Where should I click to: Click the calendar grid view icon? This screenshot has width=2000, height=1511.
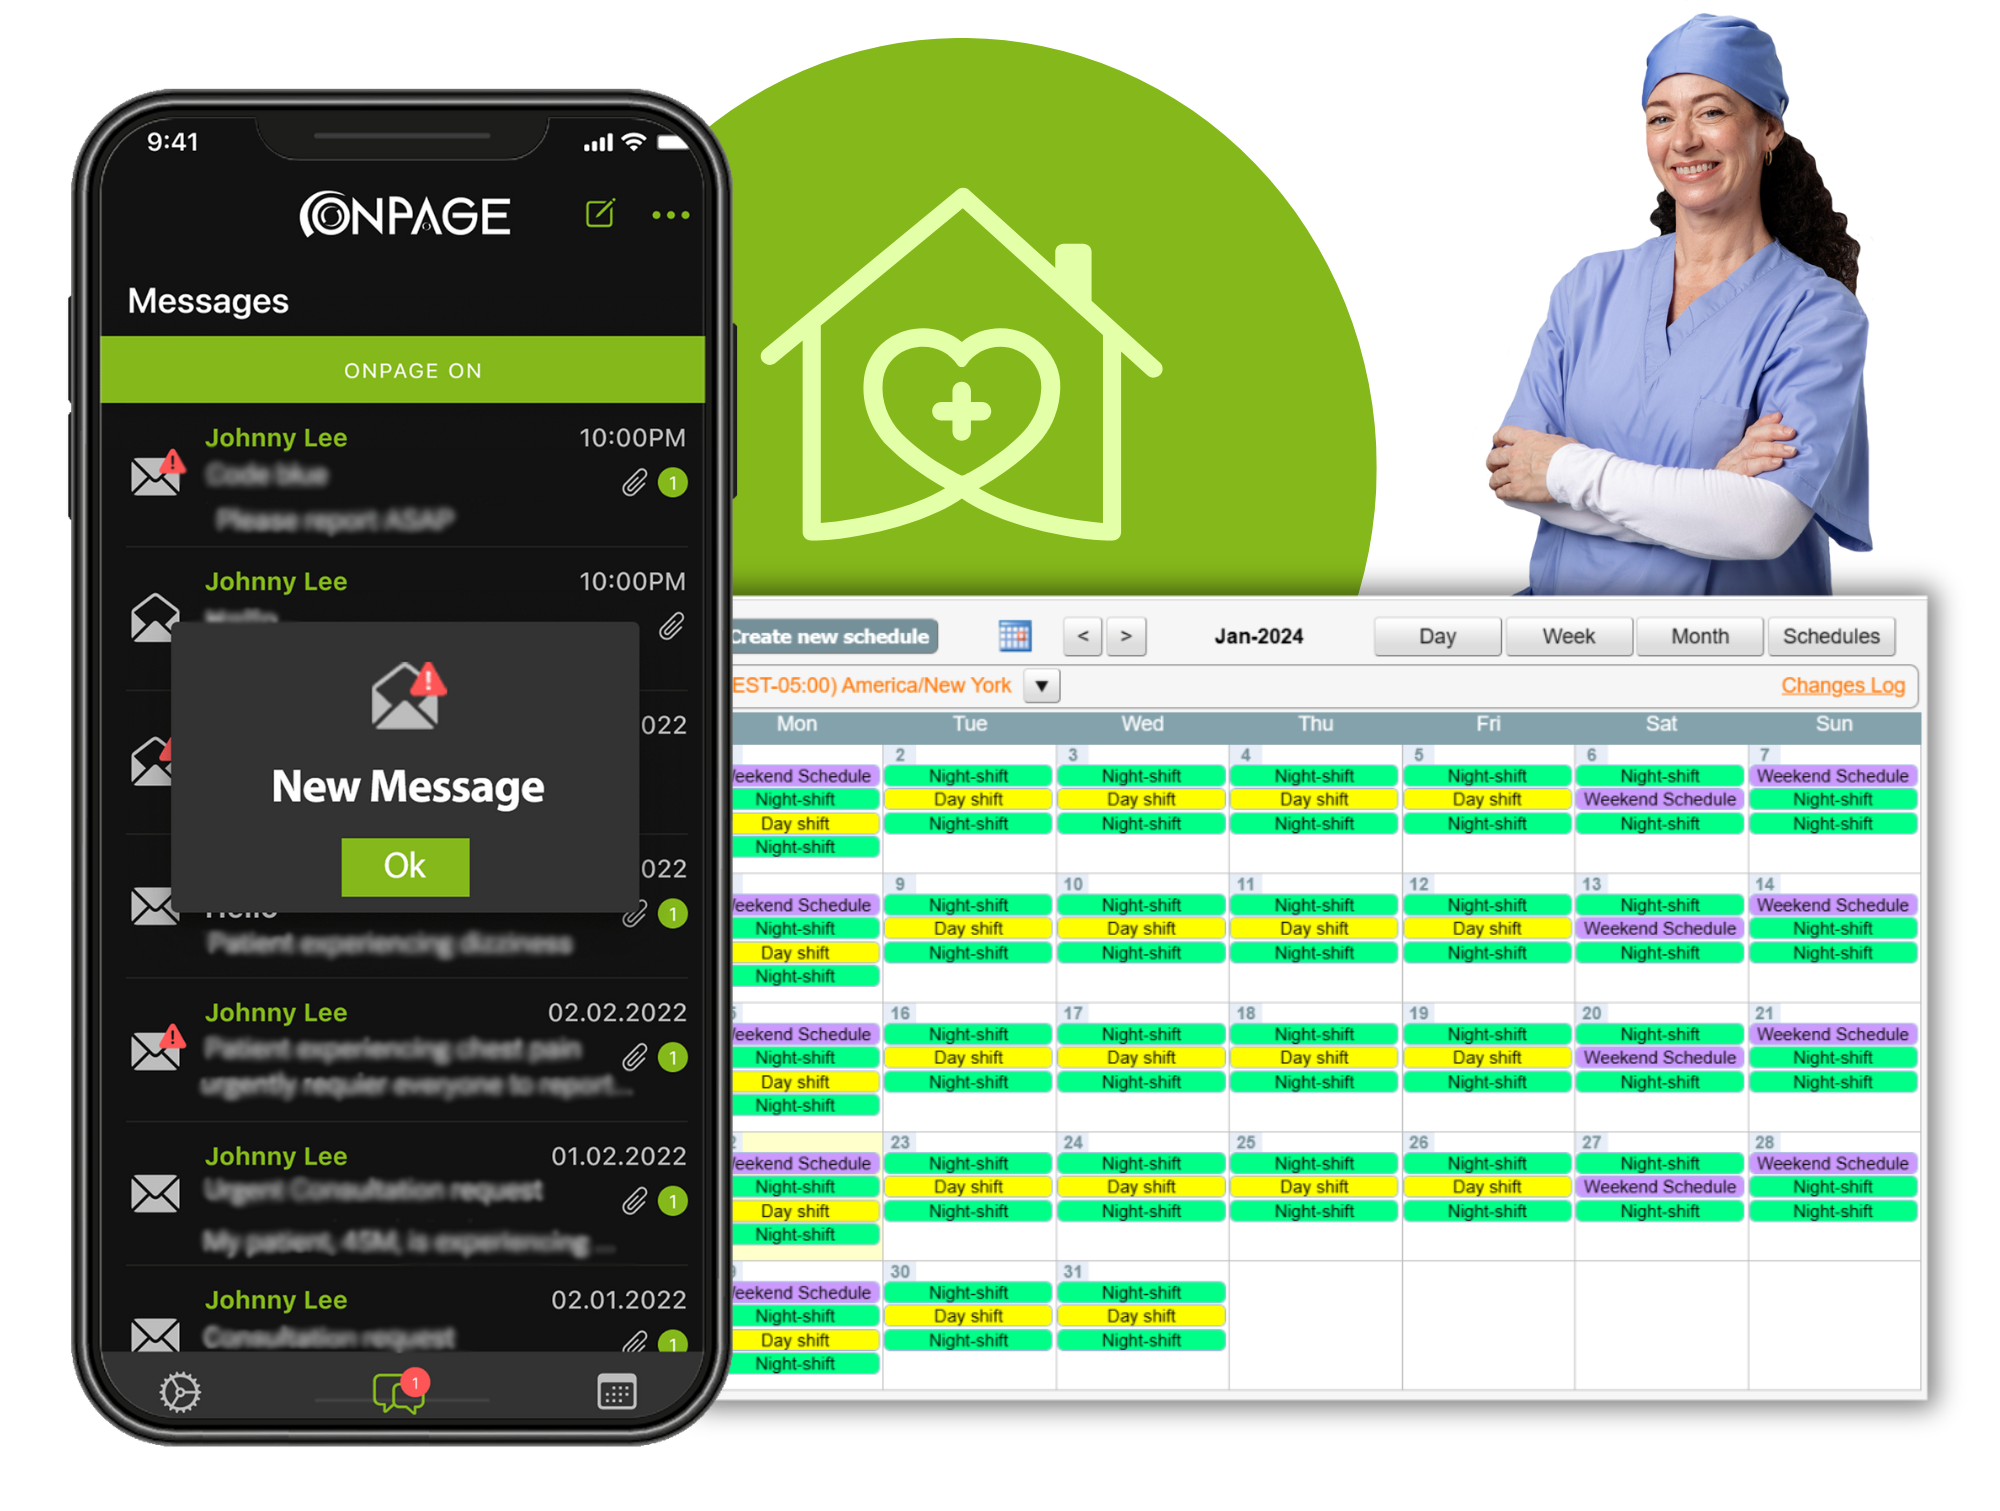pos(1013,638)
